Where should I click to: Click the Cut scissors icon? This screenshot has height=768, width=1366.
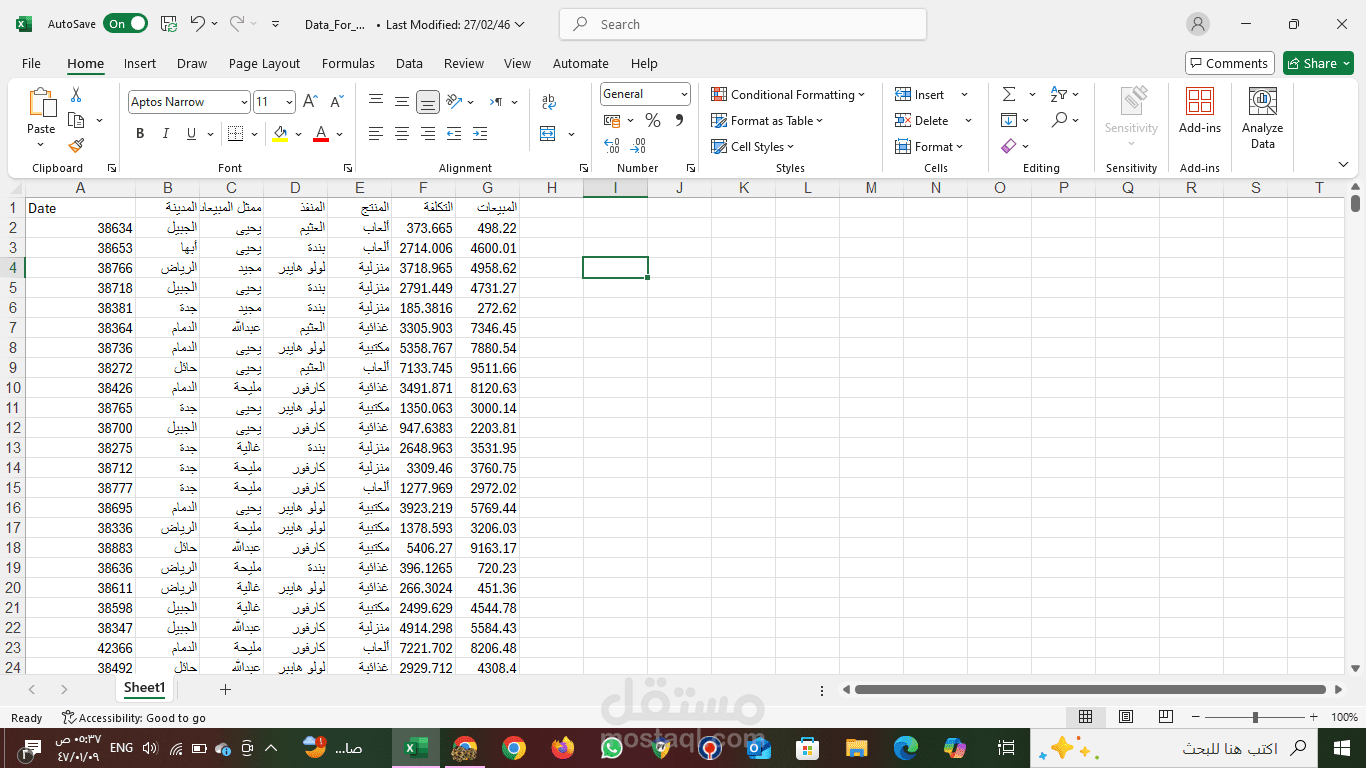tap(76, 95)
